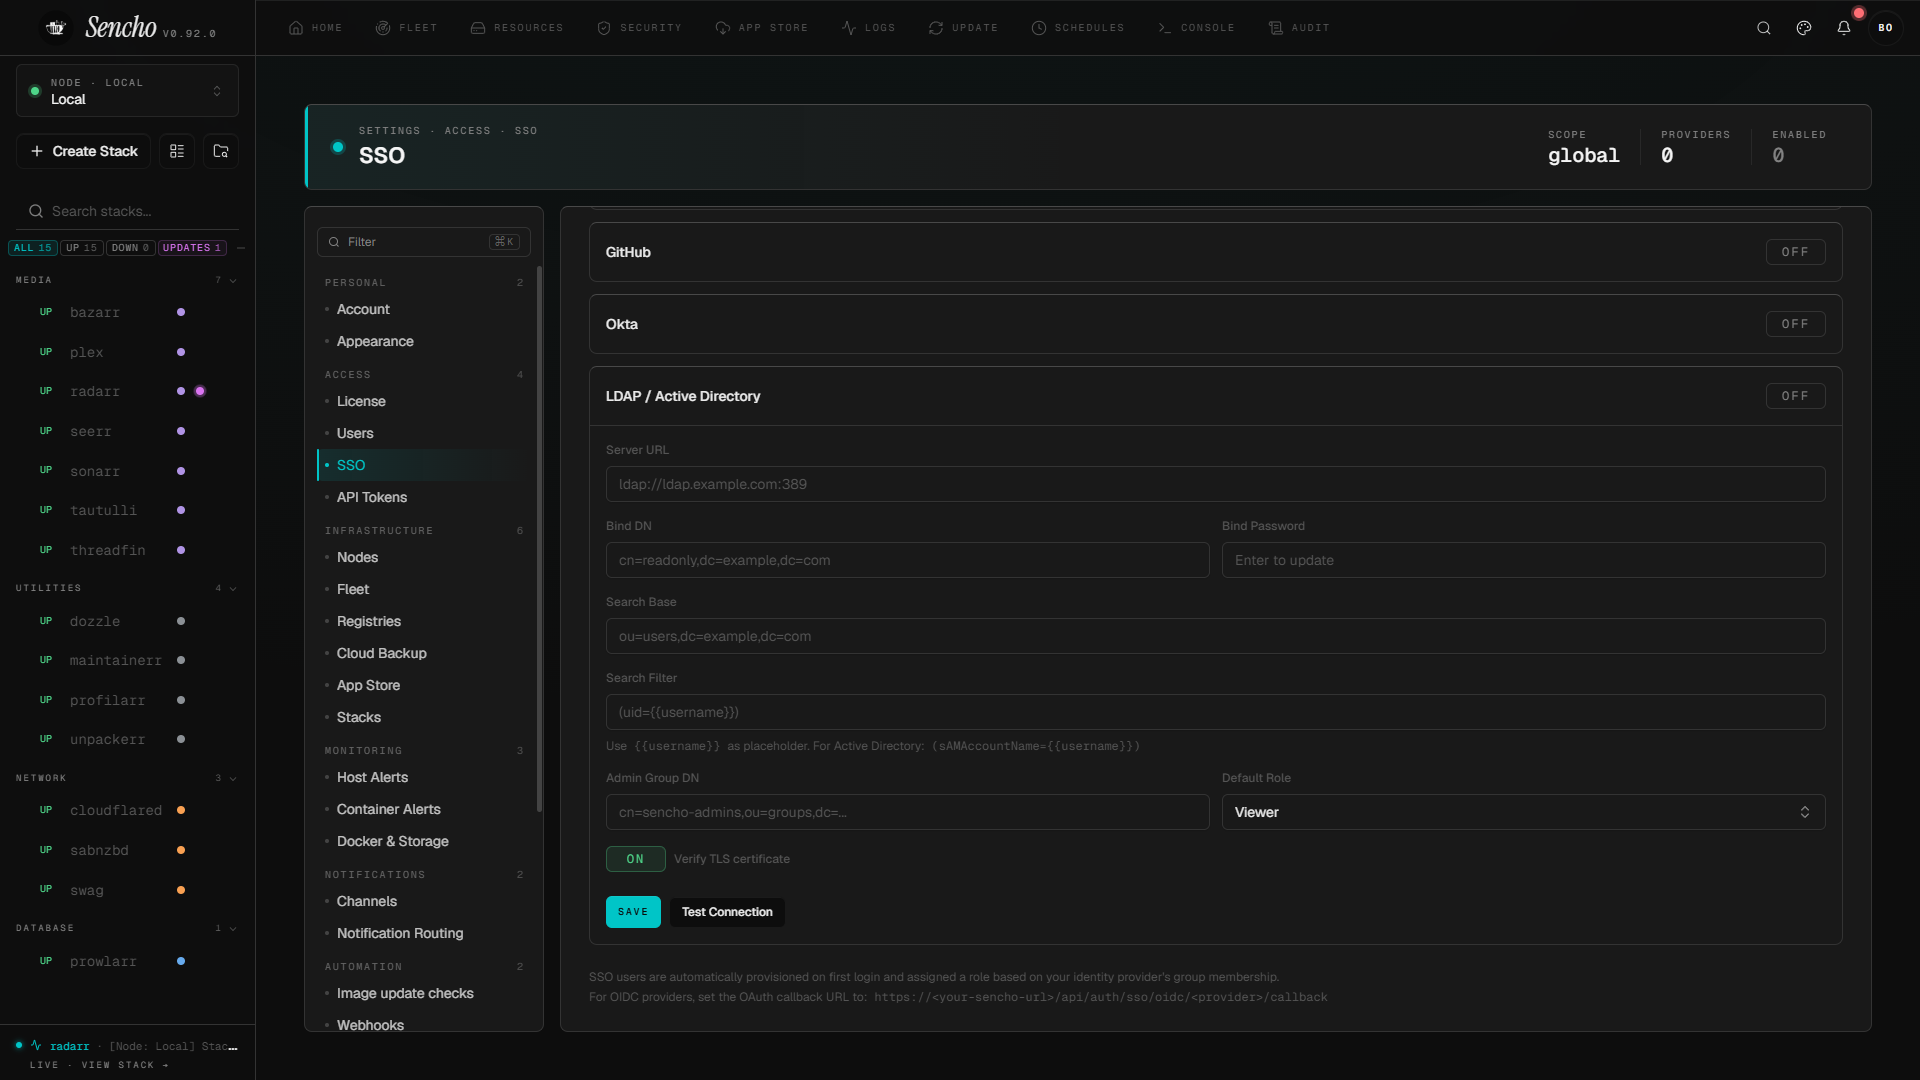Click the Bind DN input field
Viewport: 1920px width, 1080px height.
click(x=907, y=560)
